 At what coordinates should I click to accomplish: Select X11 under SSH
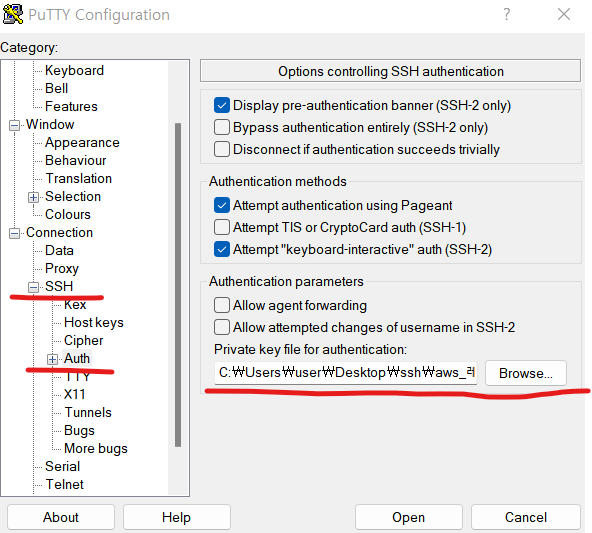(75, 394)
